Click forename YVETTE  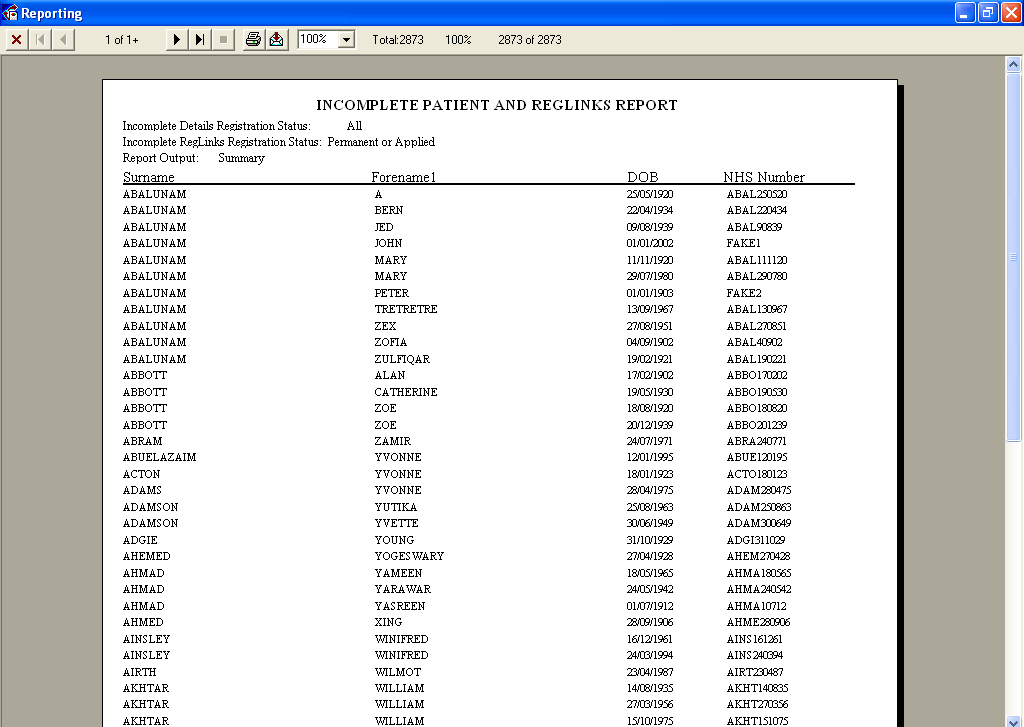396,523
